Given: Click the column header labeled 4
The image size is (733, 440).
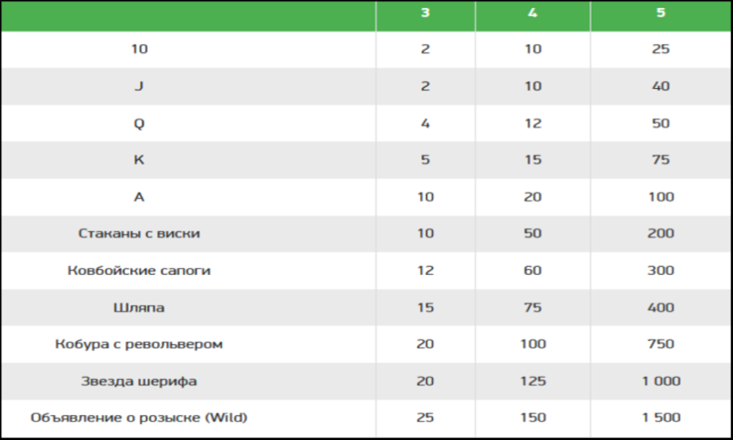Looking at the screenshot, I should tap(532, 14).
